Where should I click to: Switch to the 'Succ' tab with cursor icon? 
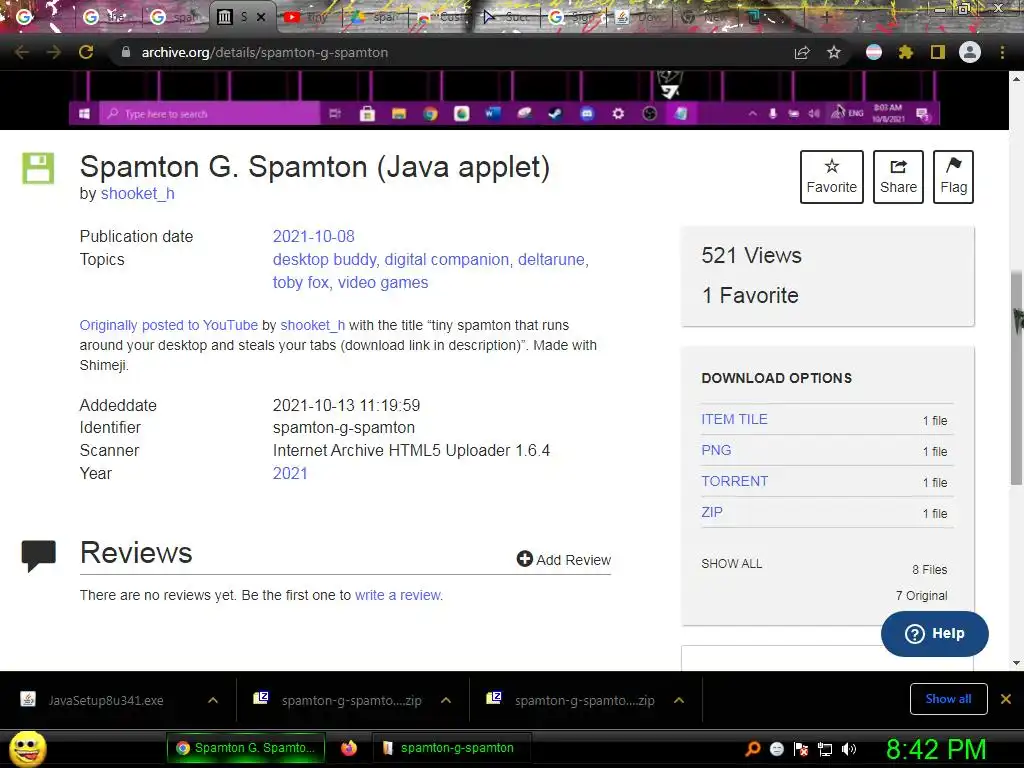pos(506,17)
